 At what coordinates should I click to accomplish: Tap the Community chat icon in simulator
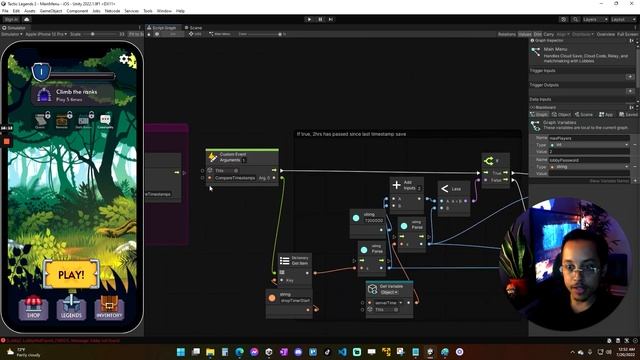105,120
